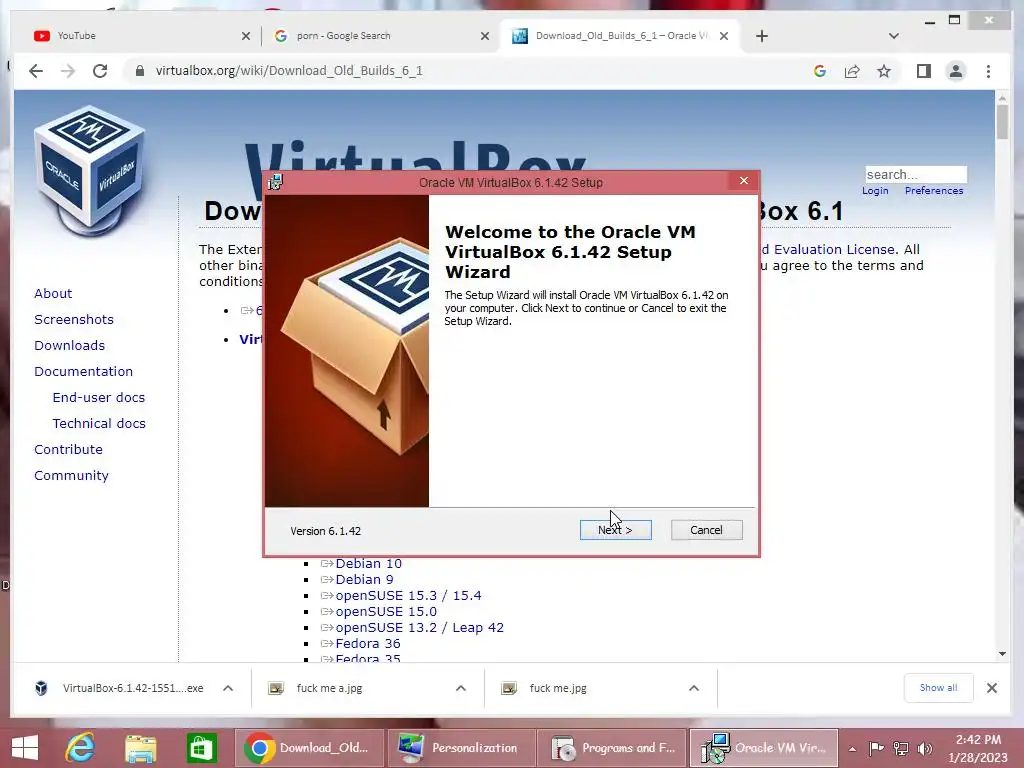Switch to the Download_Old_Builds_6_1 tab

point(620,36)
